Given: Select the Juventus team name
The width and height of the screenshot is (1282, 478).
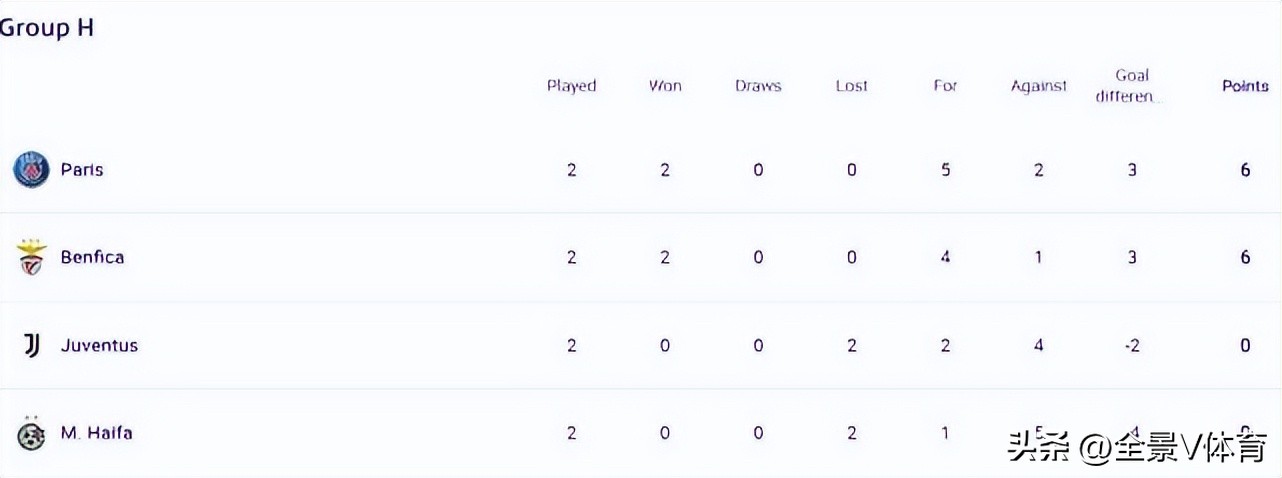Looking at the screenshot, I should 99,345.
